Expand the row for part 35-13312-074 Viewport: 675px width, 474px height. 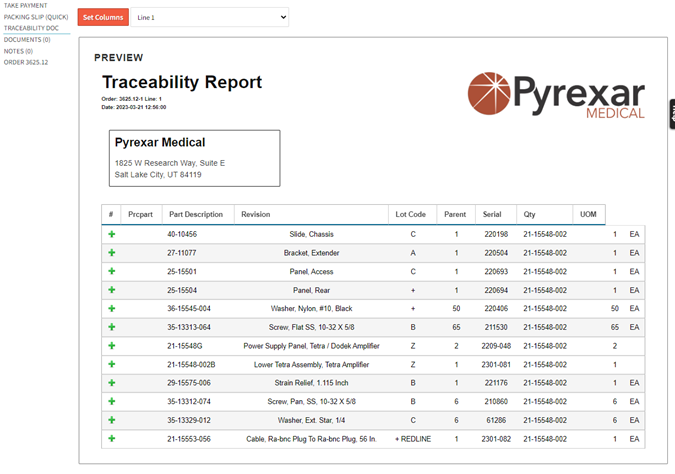tap(111, 401)
